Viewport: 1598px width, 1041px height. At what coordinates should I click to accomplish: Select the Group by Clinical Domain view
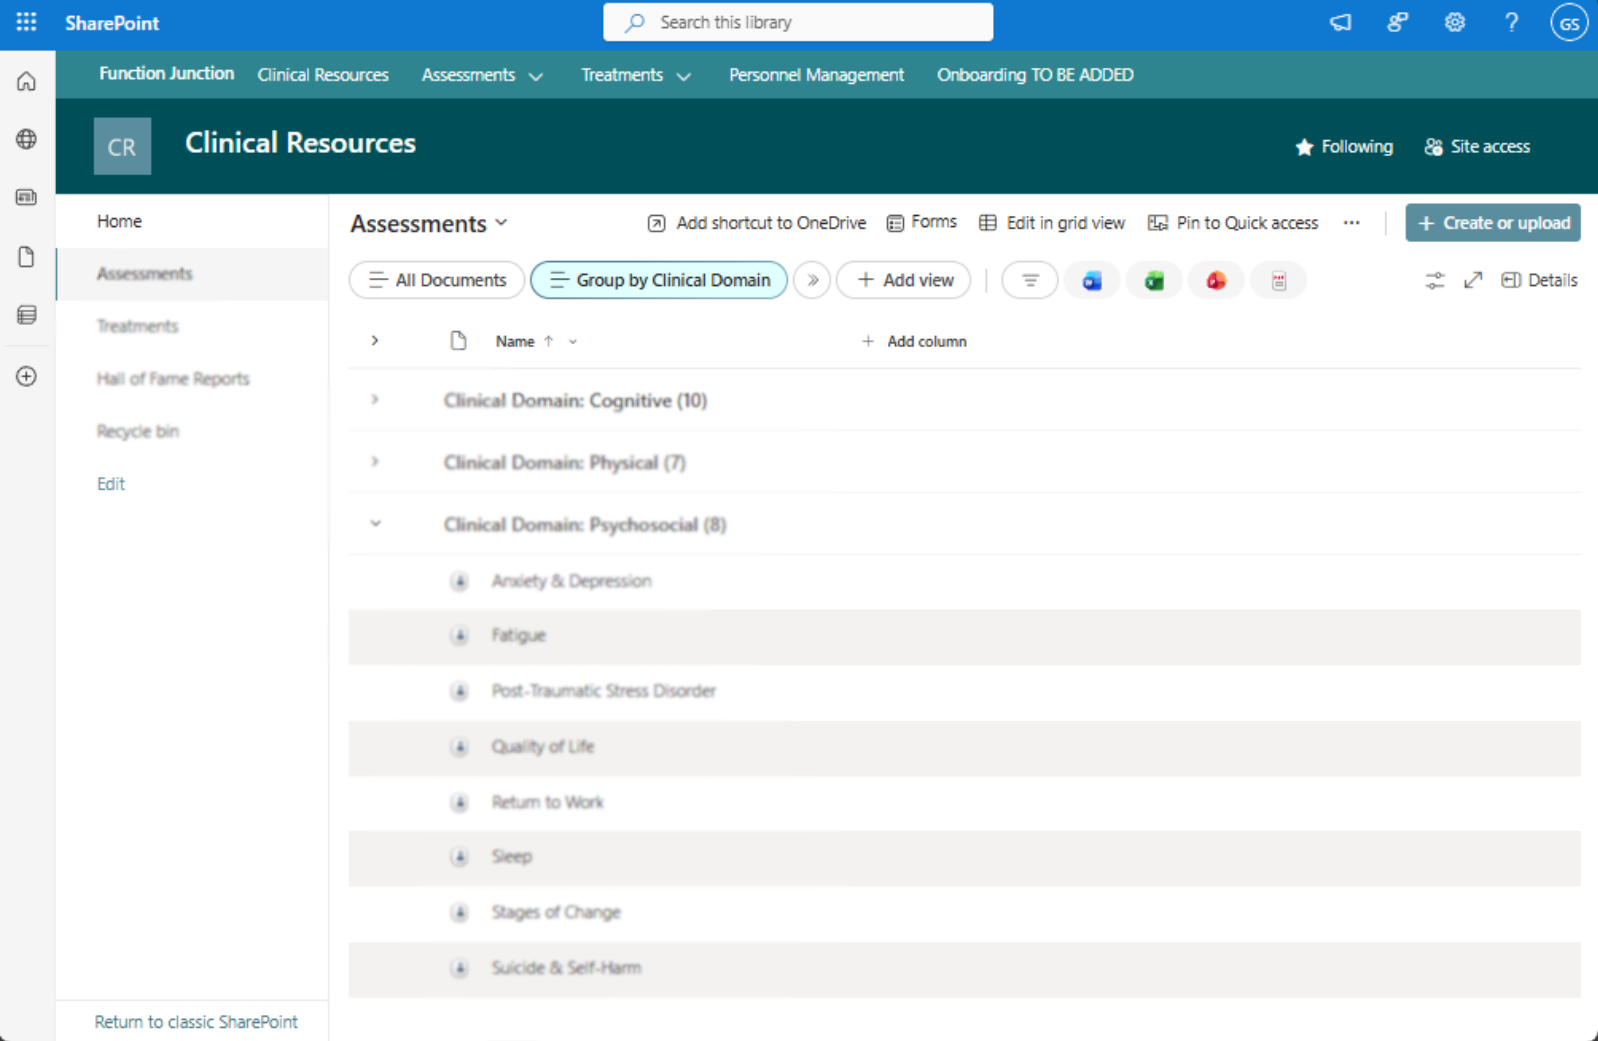pyautogui.click(x=659, y=280)
